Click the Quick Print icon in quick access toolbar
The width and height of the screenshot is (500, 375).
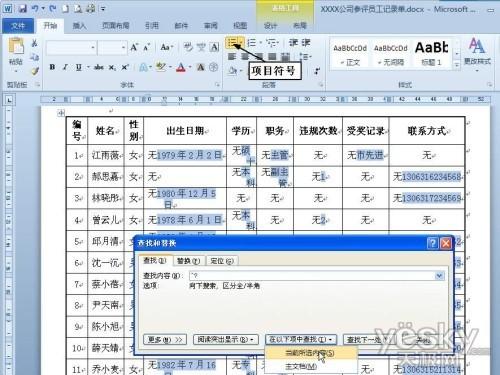click(x=91, y=8)
